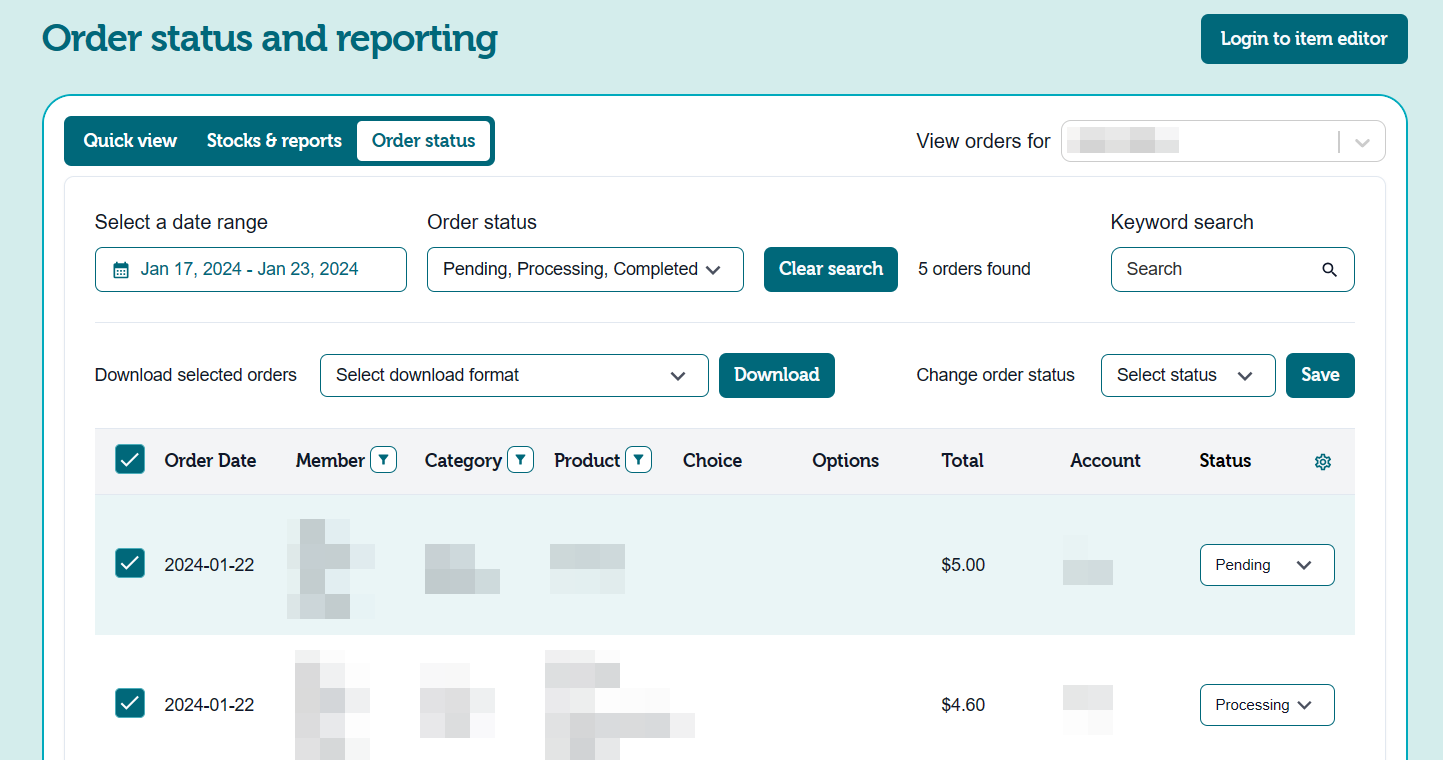Image resolution: width=1443 pixels, height=760 pixels.
Task: Click the Status column header
Action: pyautogui.click(x=1225, y=460)
